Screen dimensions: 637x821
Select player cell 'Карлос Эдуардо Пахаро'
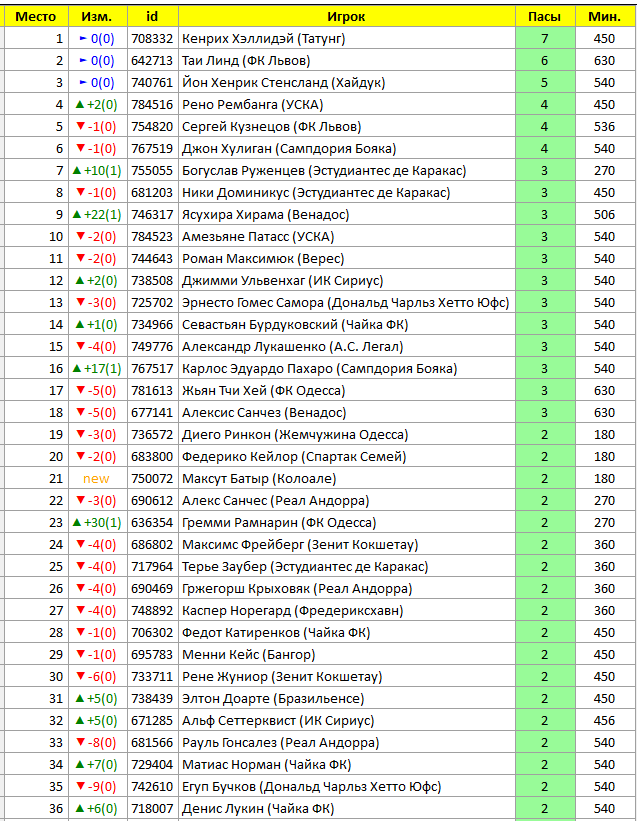coord(347,369)
